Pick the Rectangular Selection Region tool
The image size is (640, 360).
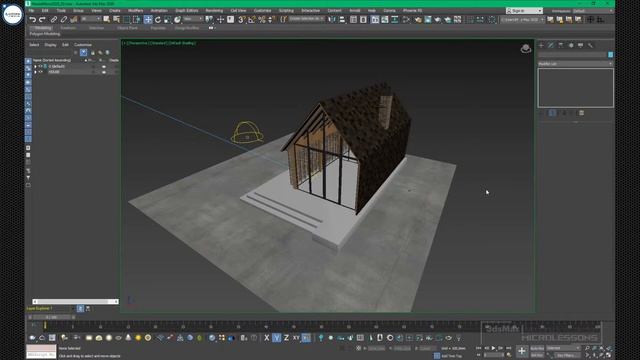tap(127, 19)
